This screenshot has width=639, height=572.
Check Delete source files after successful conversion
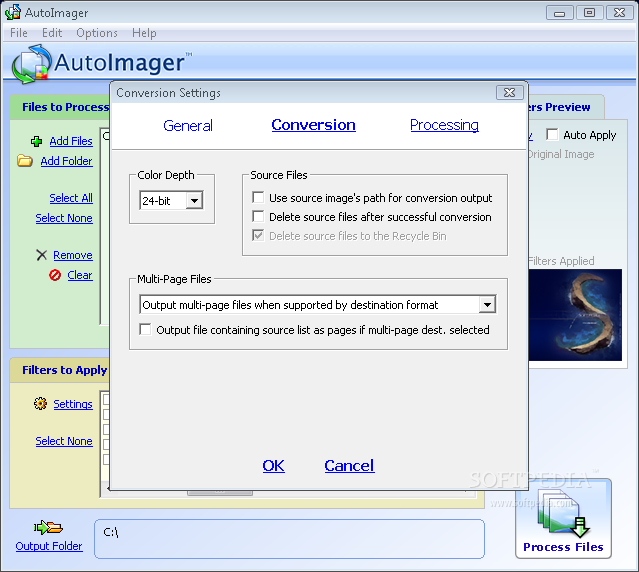point(258,216)
